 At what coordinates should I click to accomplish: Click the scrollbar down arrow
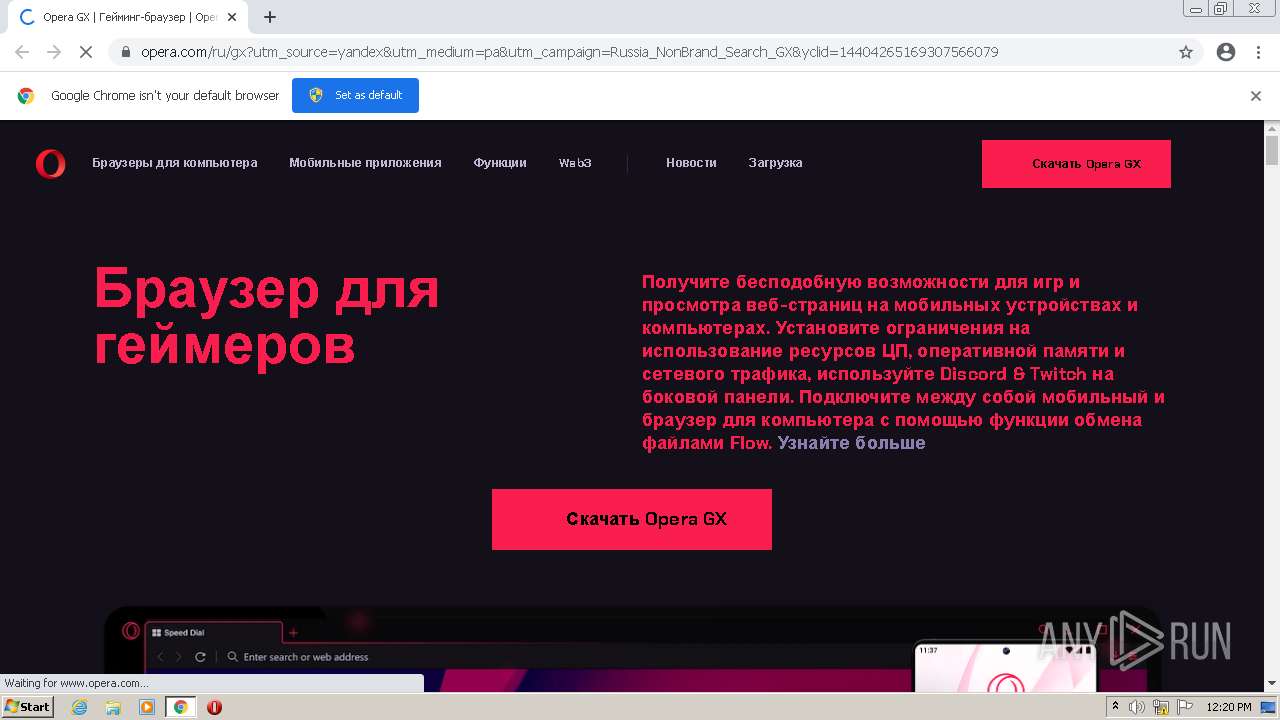1272,683
